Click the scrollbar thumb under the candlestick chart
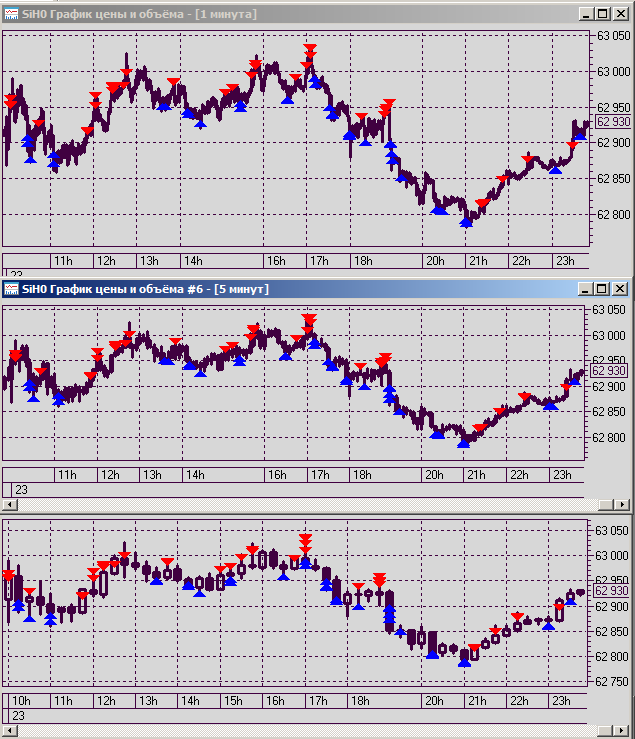635x739 pixels. coord(606,731)
